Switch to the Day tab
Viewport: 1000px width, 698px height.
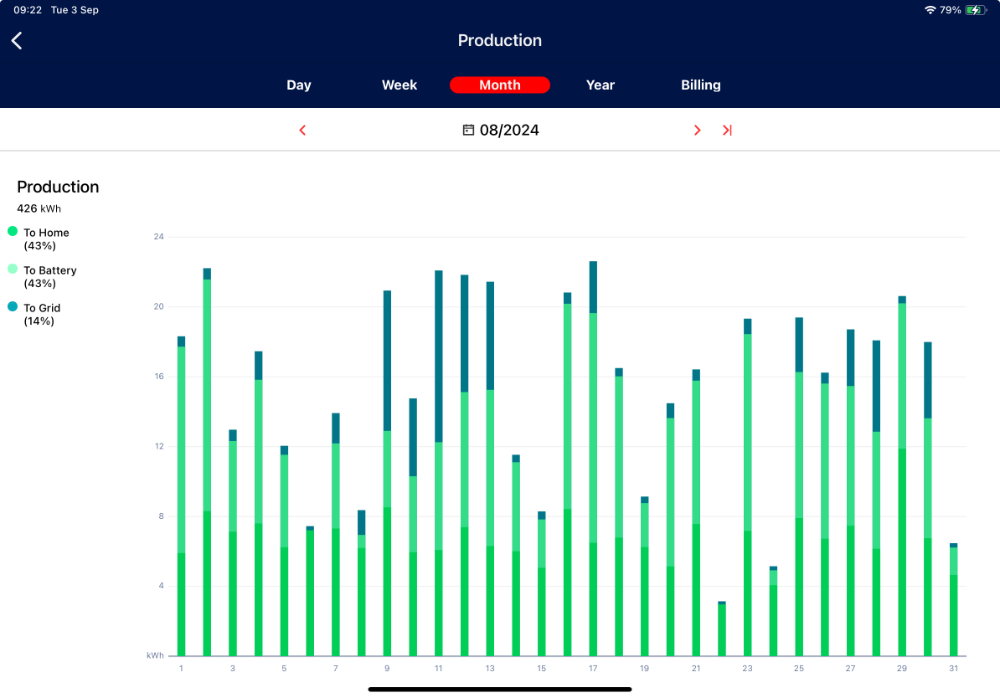299,85
